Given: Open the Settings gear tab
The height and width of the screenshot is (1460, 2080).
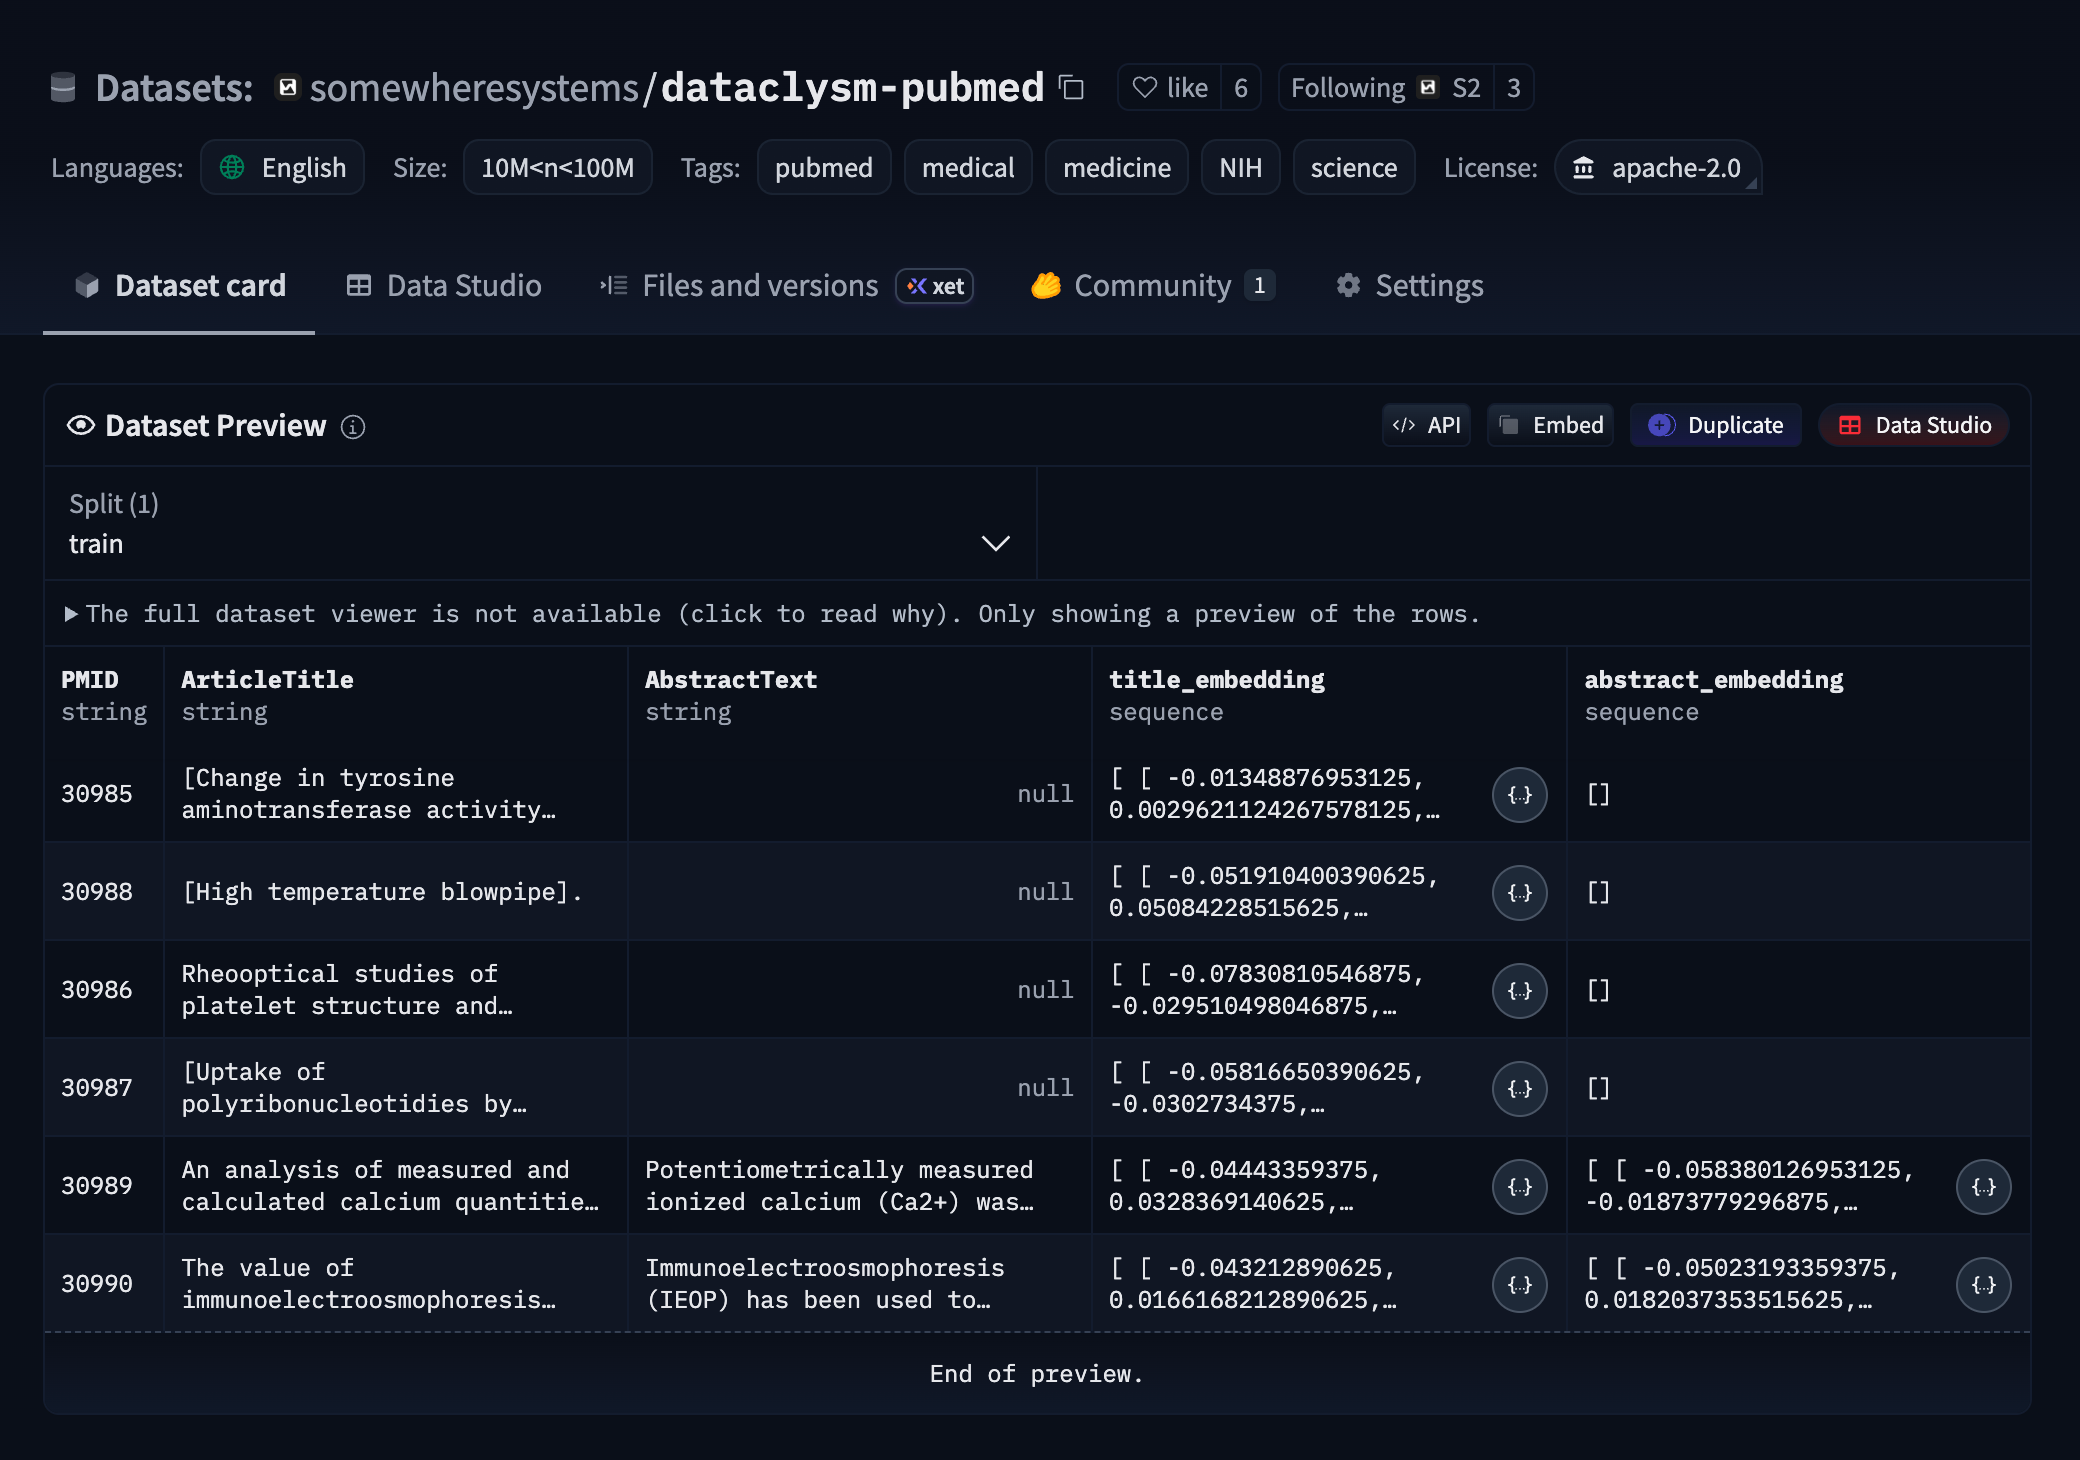Looking at the screenshot, I should [x=1410, y=286].
